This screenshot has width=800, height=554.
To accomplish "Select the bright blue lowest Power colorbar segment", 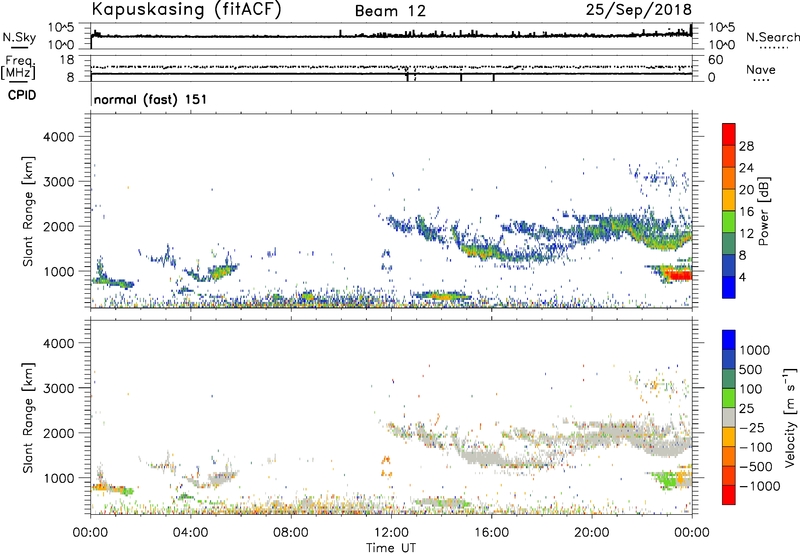I will pyautogui.click(x=729, y=287).
